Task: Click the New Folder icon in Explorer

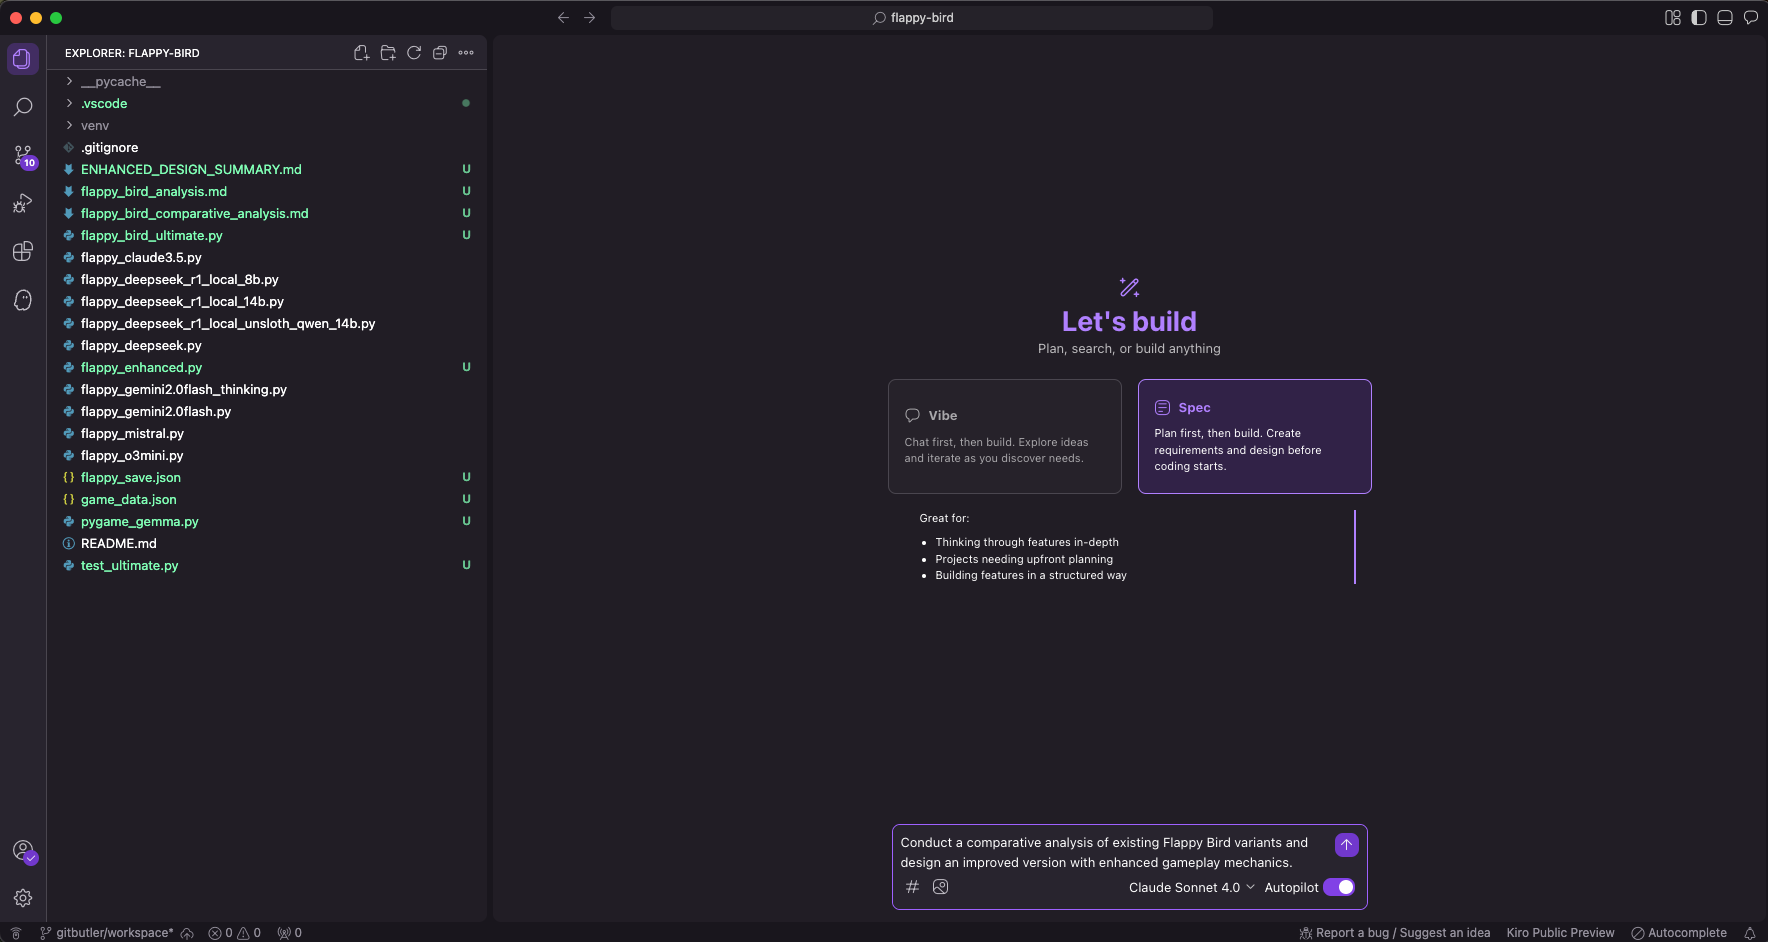Action: point(388,53)
